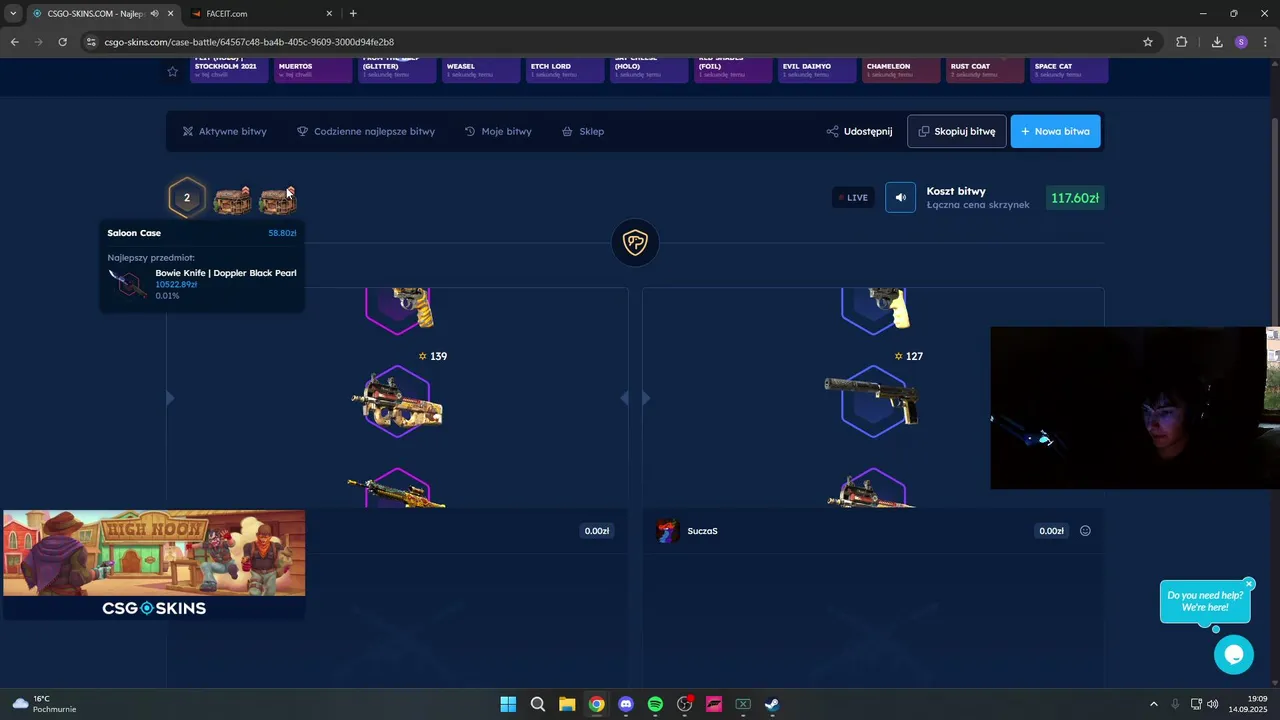This screenshot has height=720, width=1280.
Task: Click the Skopiuj bitwę button
Action: coord(957,131)
